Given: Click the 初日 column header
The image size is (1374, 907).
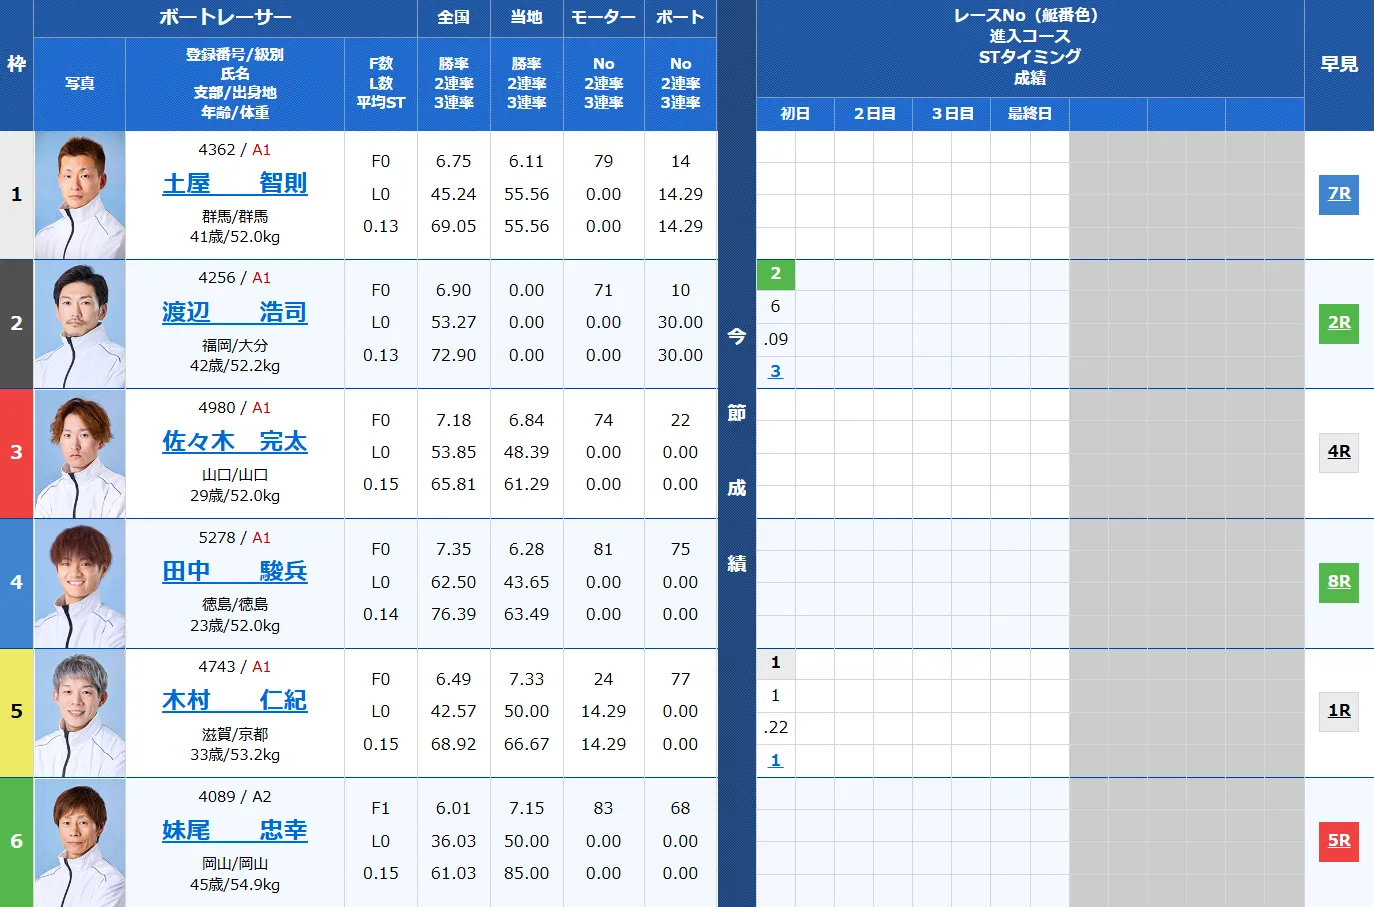Looking at the screenshot, I should [x=795, y=114].
